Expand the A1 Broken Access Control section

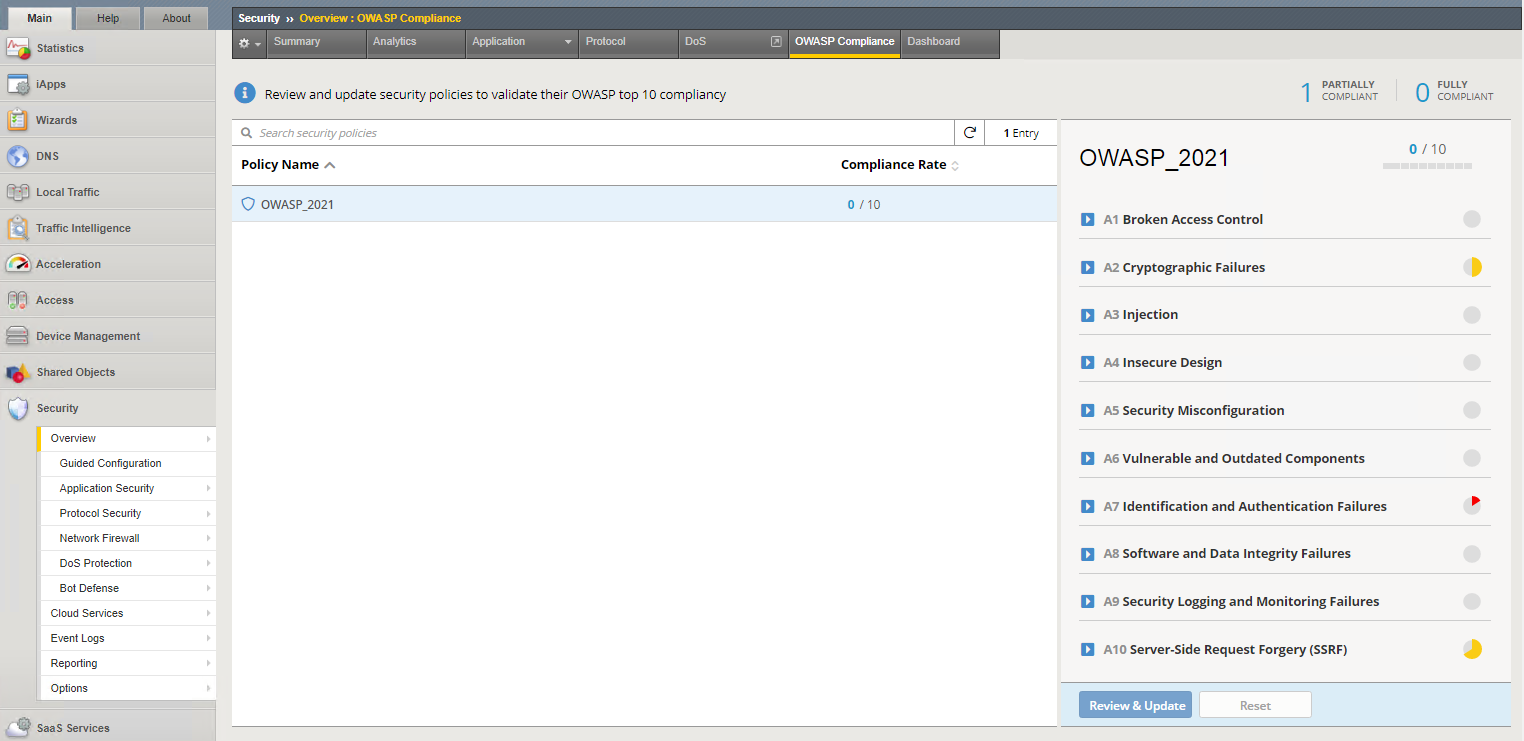pyautogui.click(x=1088, y=219)
